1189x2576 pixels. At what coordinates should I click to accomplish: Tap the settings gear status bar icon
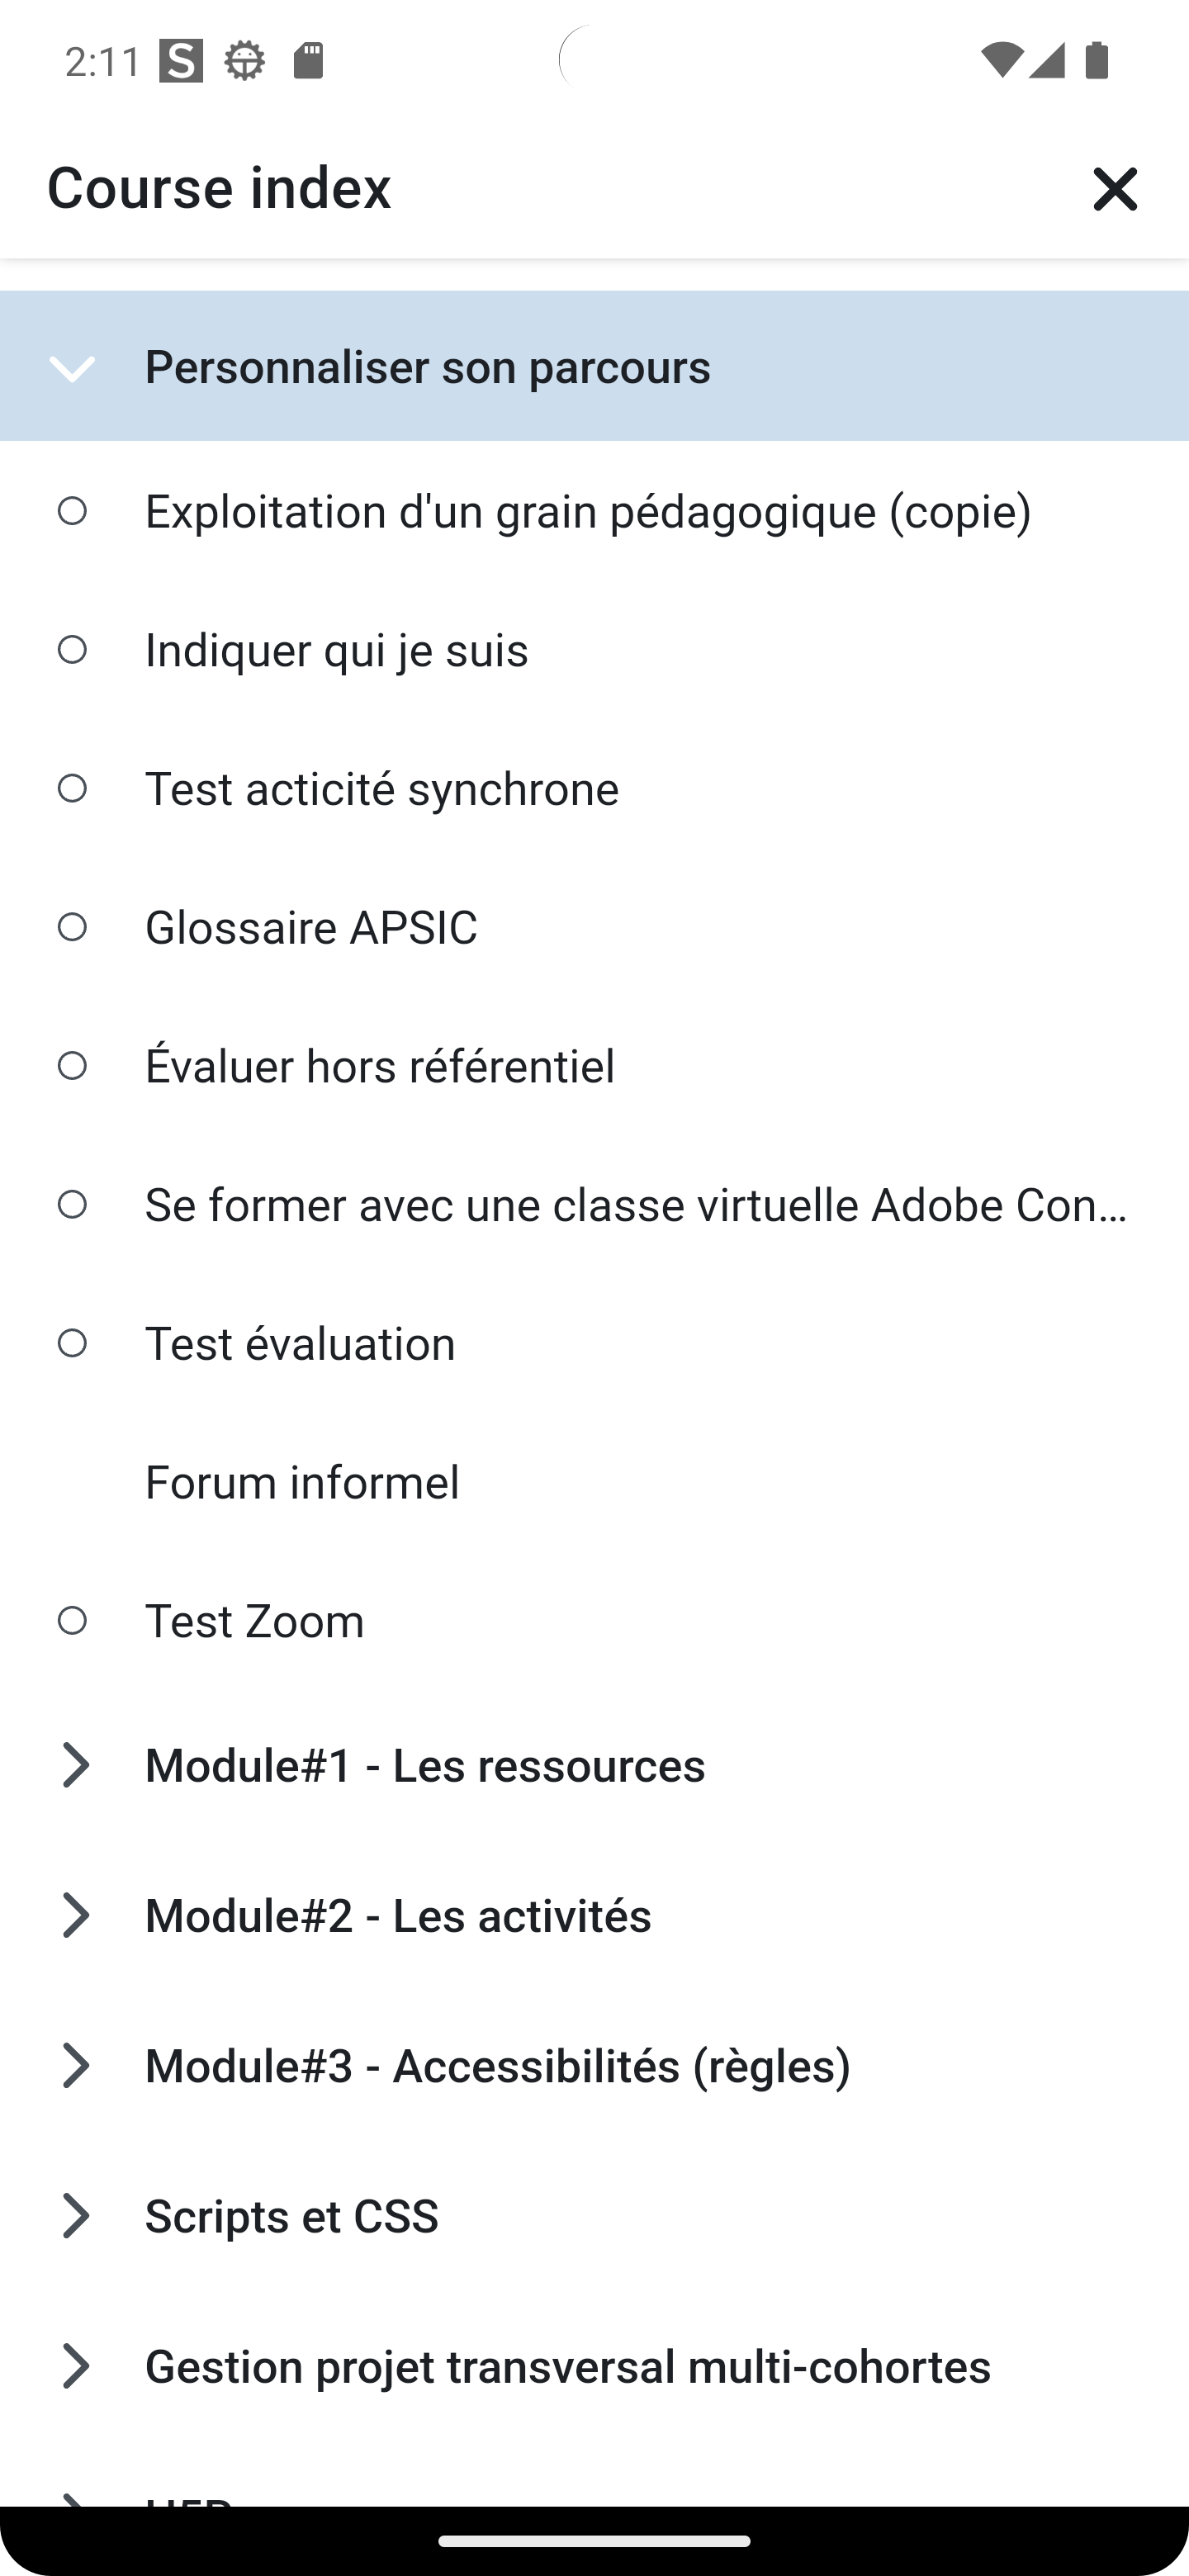point(244,62)
